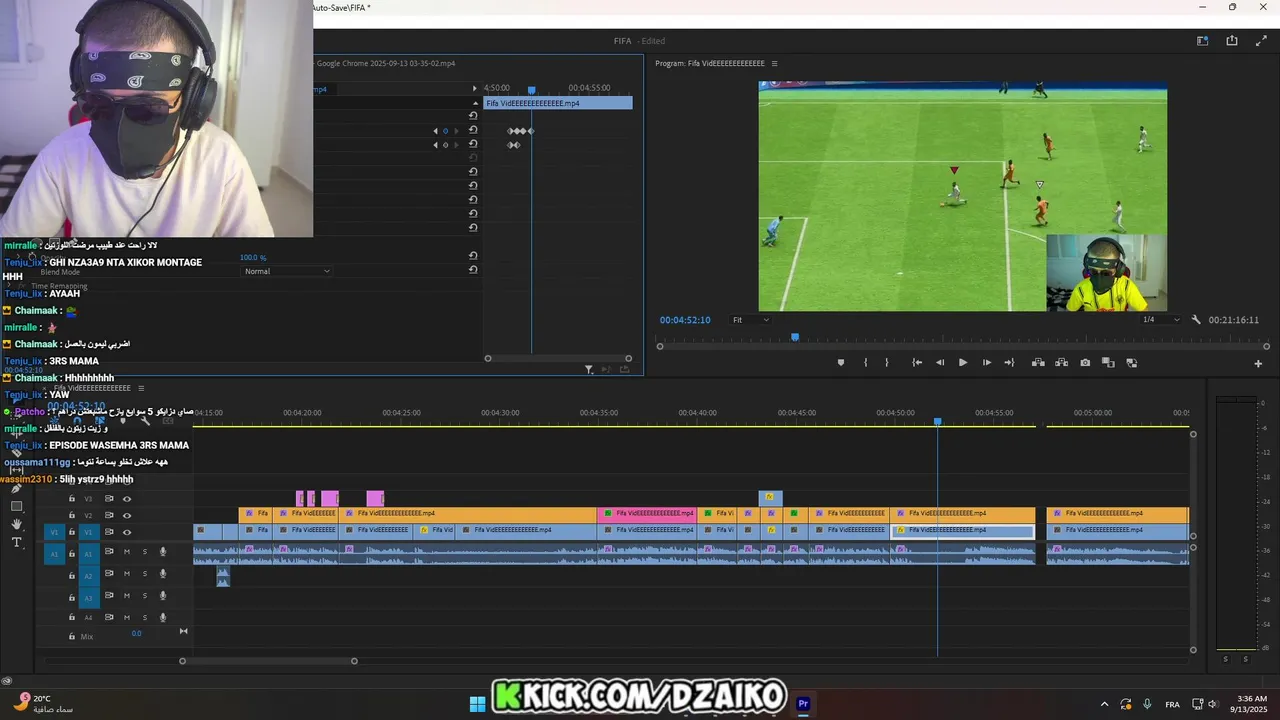
Task: Reset the Opacity 100.0 % parameter
Action: tap(473, 256)
